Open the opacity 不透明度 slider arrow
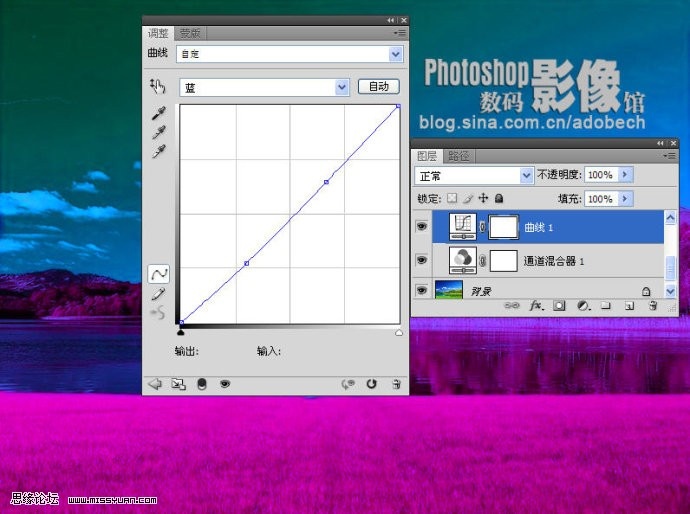The height and width of the screenshot is (514, 690). (x=625, y=175)
